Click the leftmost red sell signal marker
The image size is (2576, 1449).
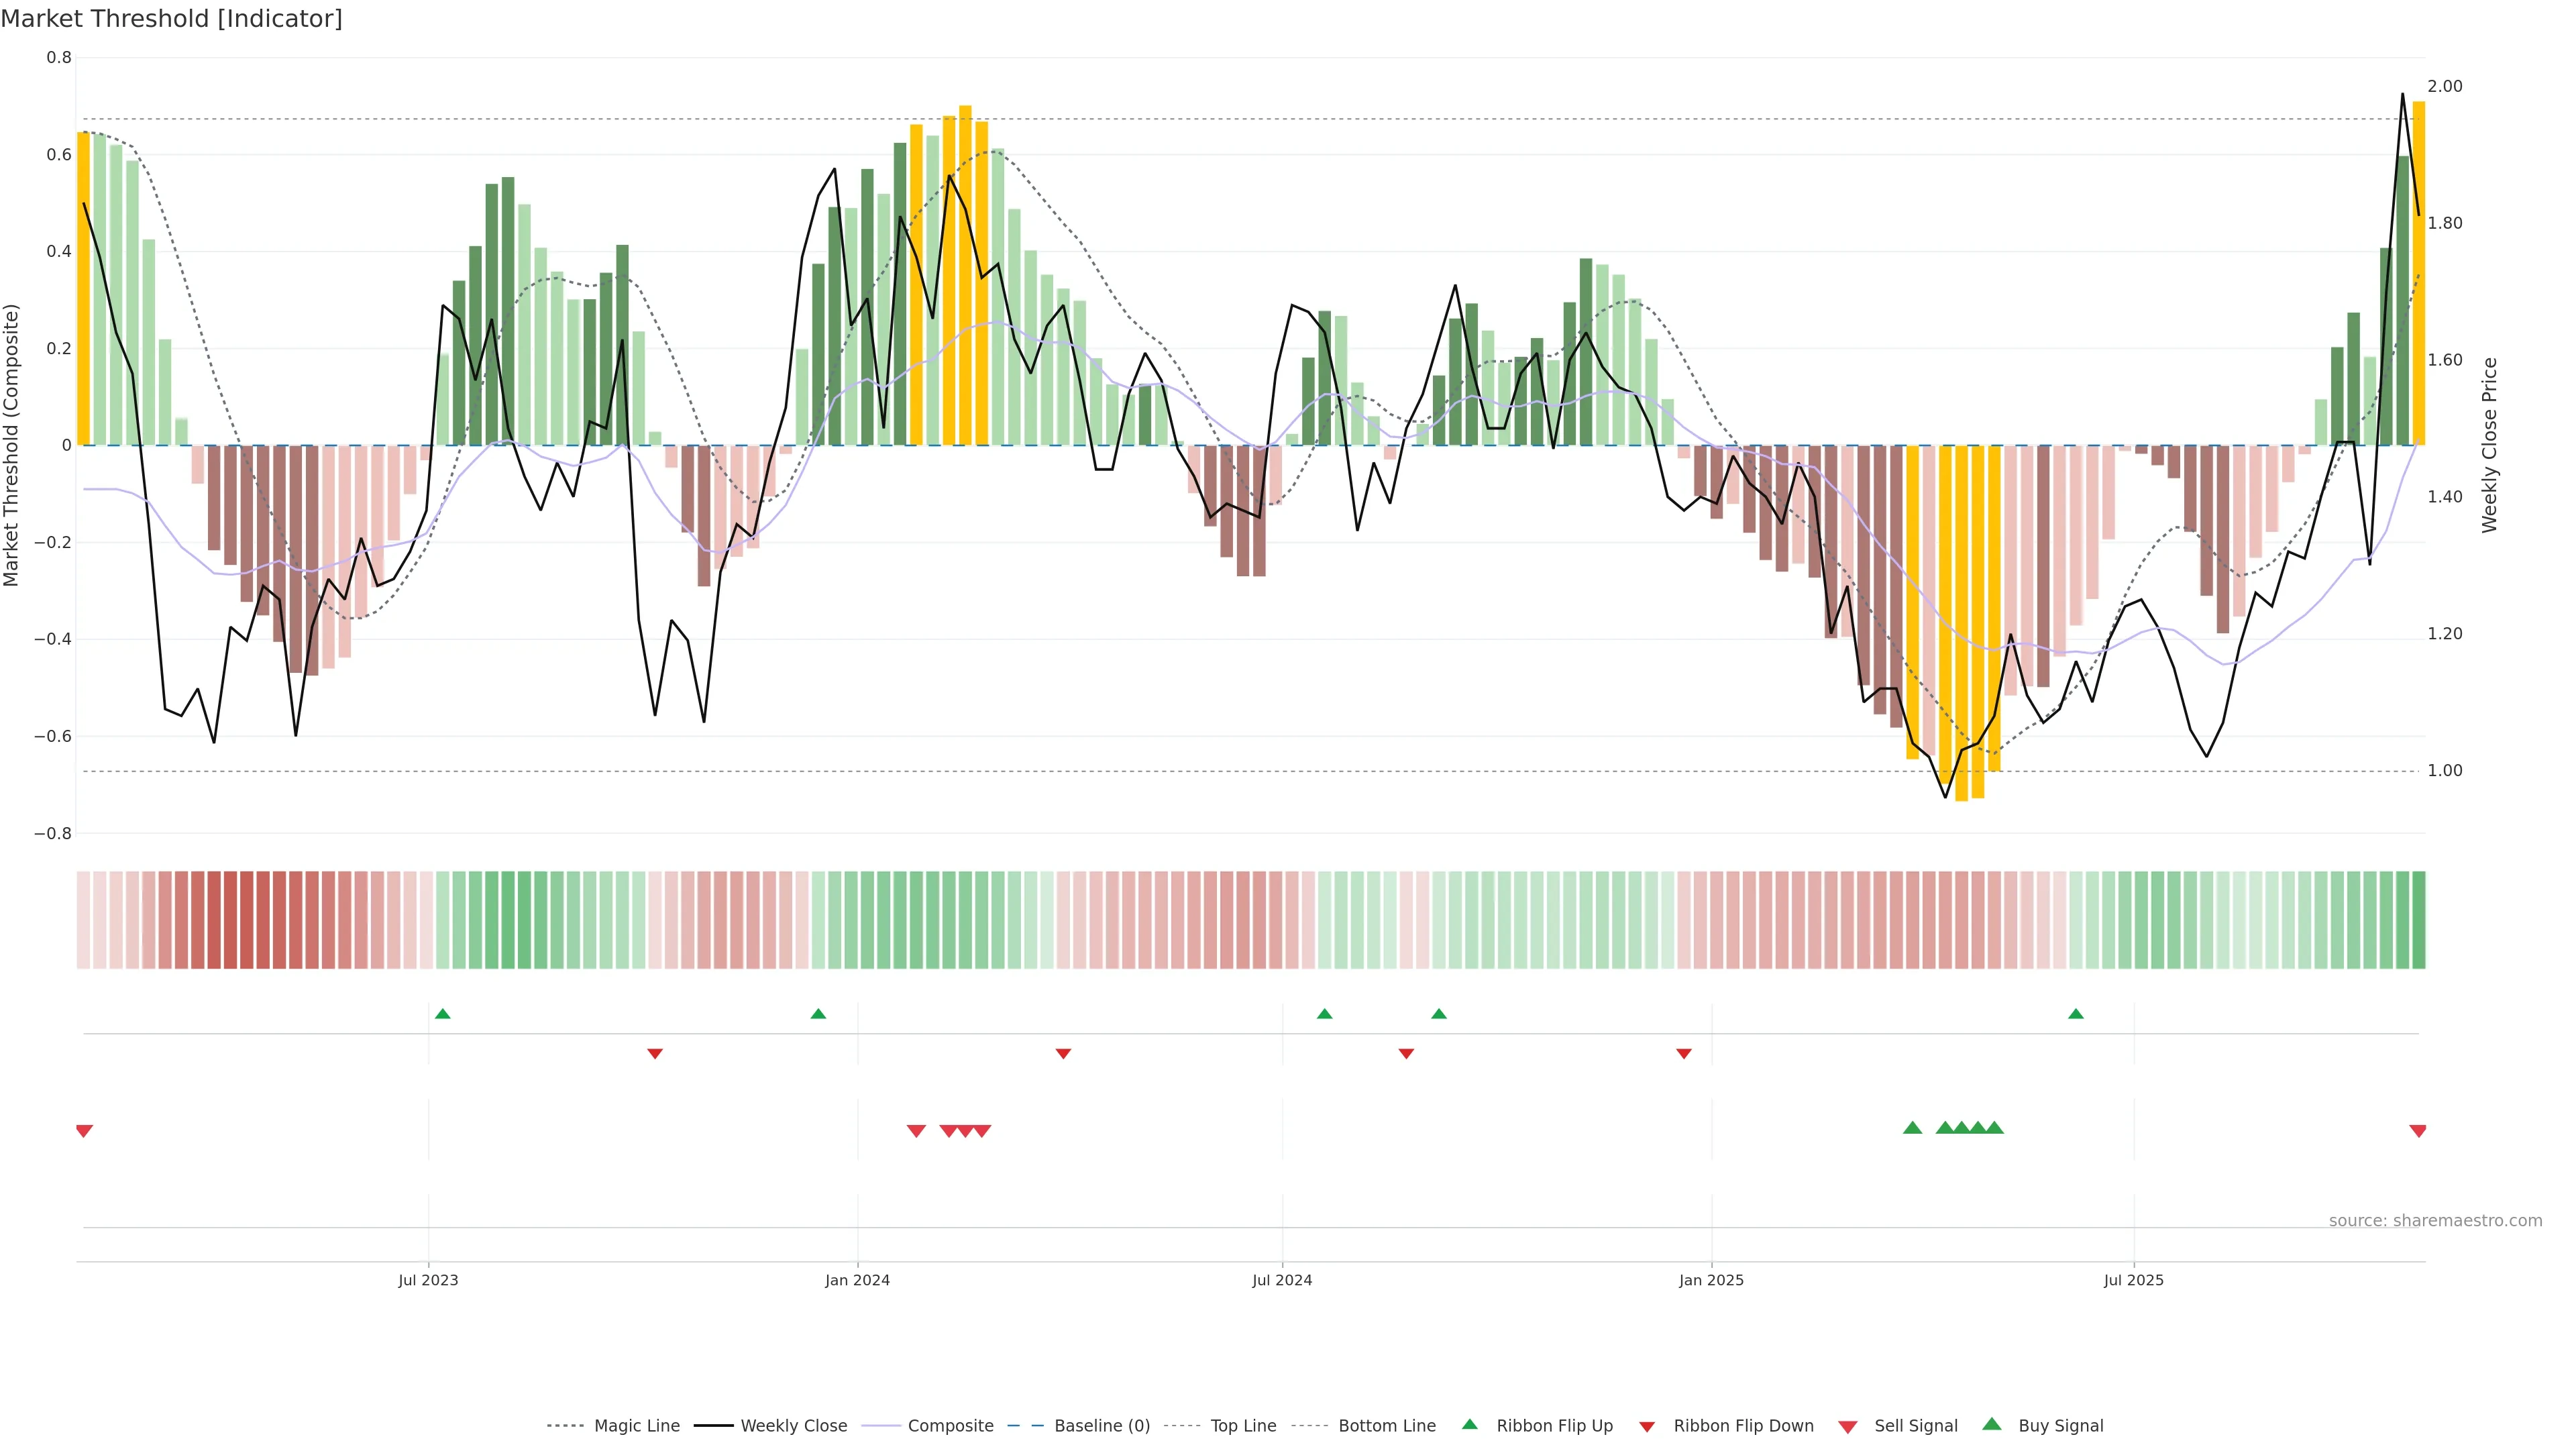coord(84,1131)
